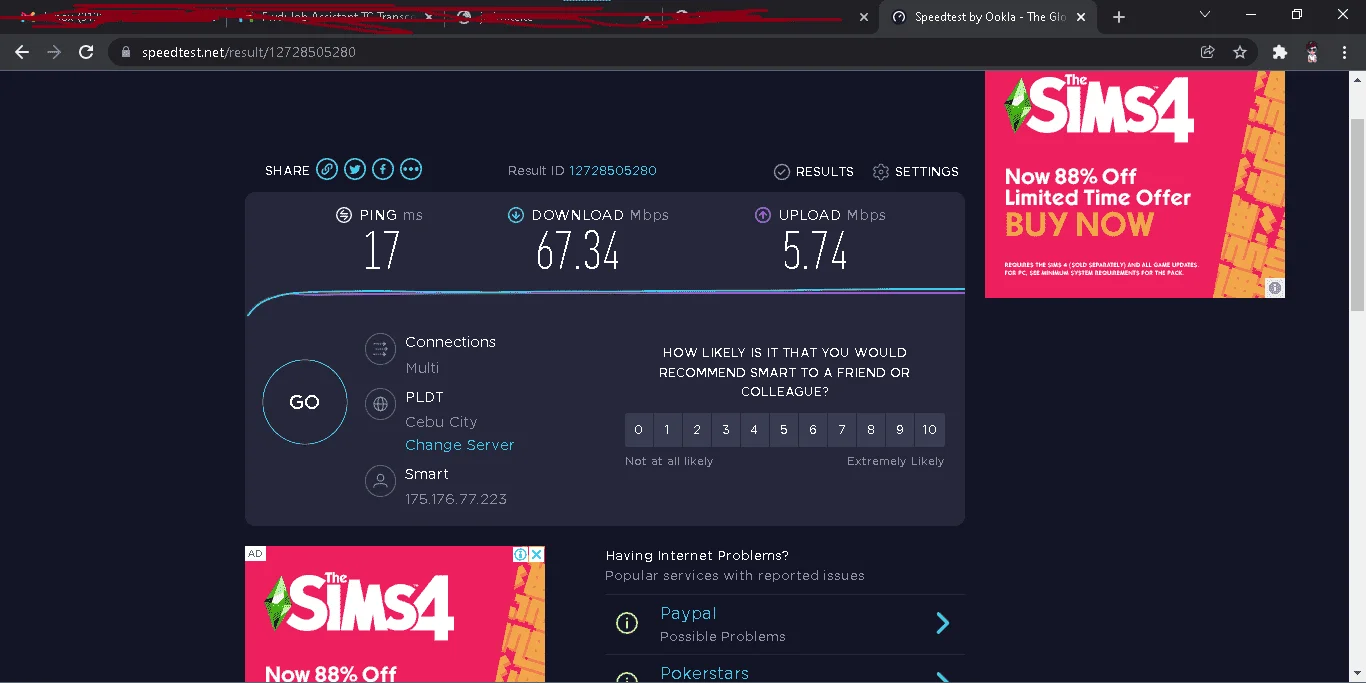Rate recommendation 8
1366x683 pixels.
tap(871, 430)
